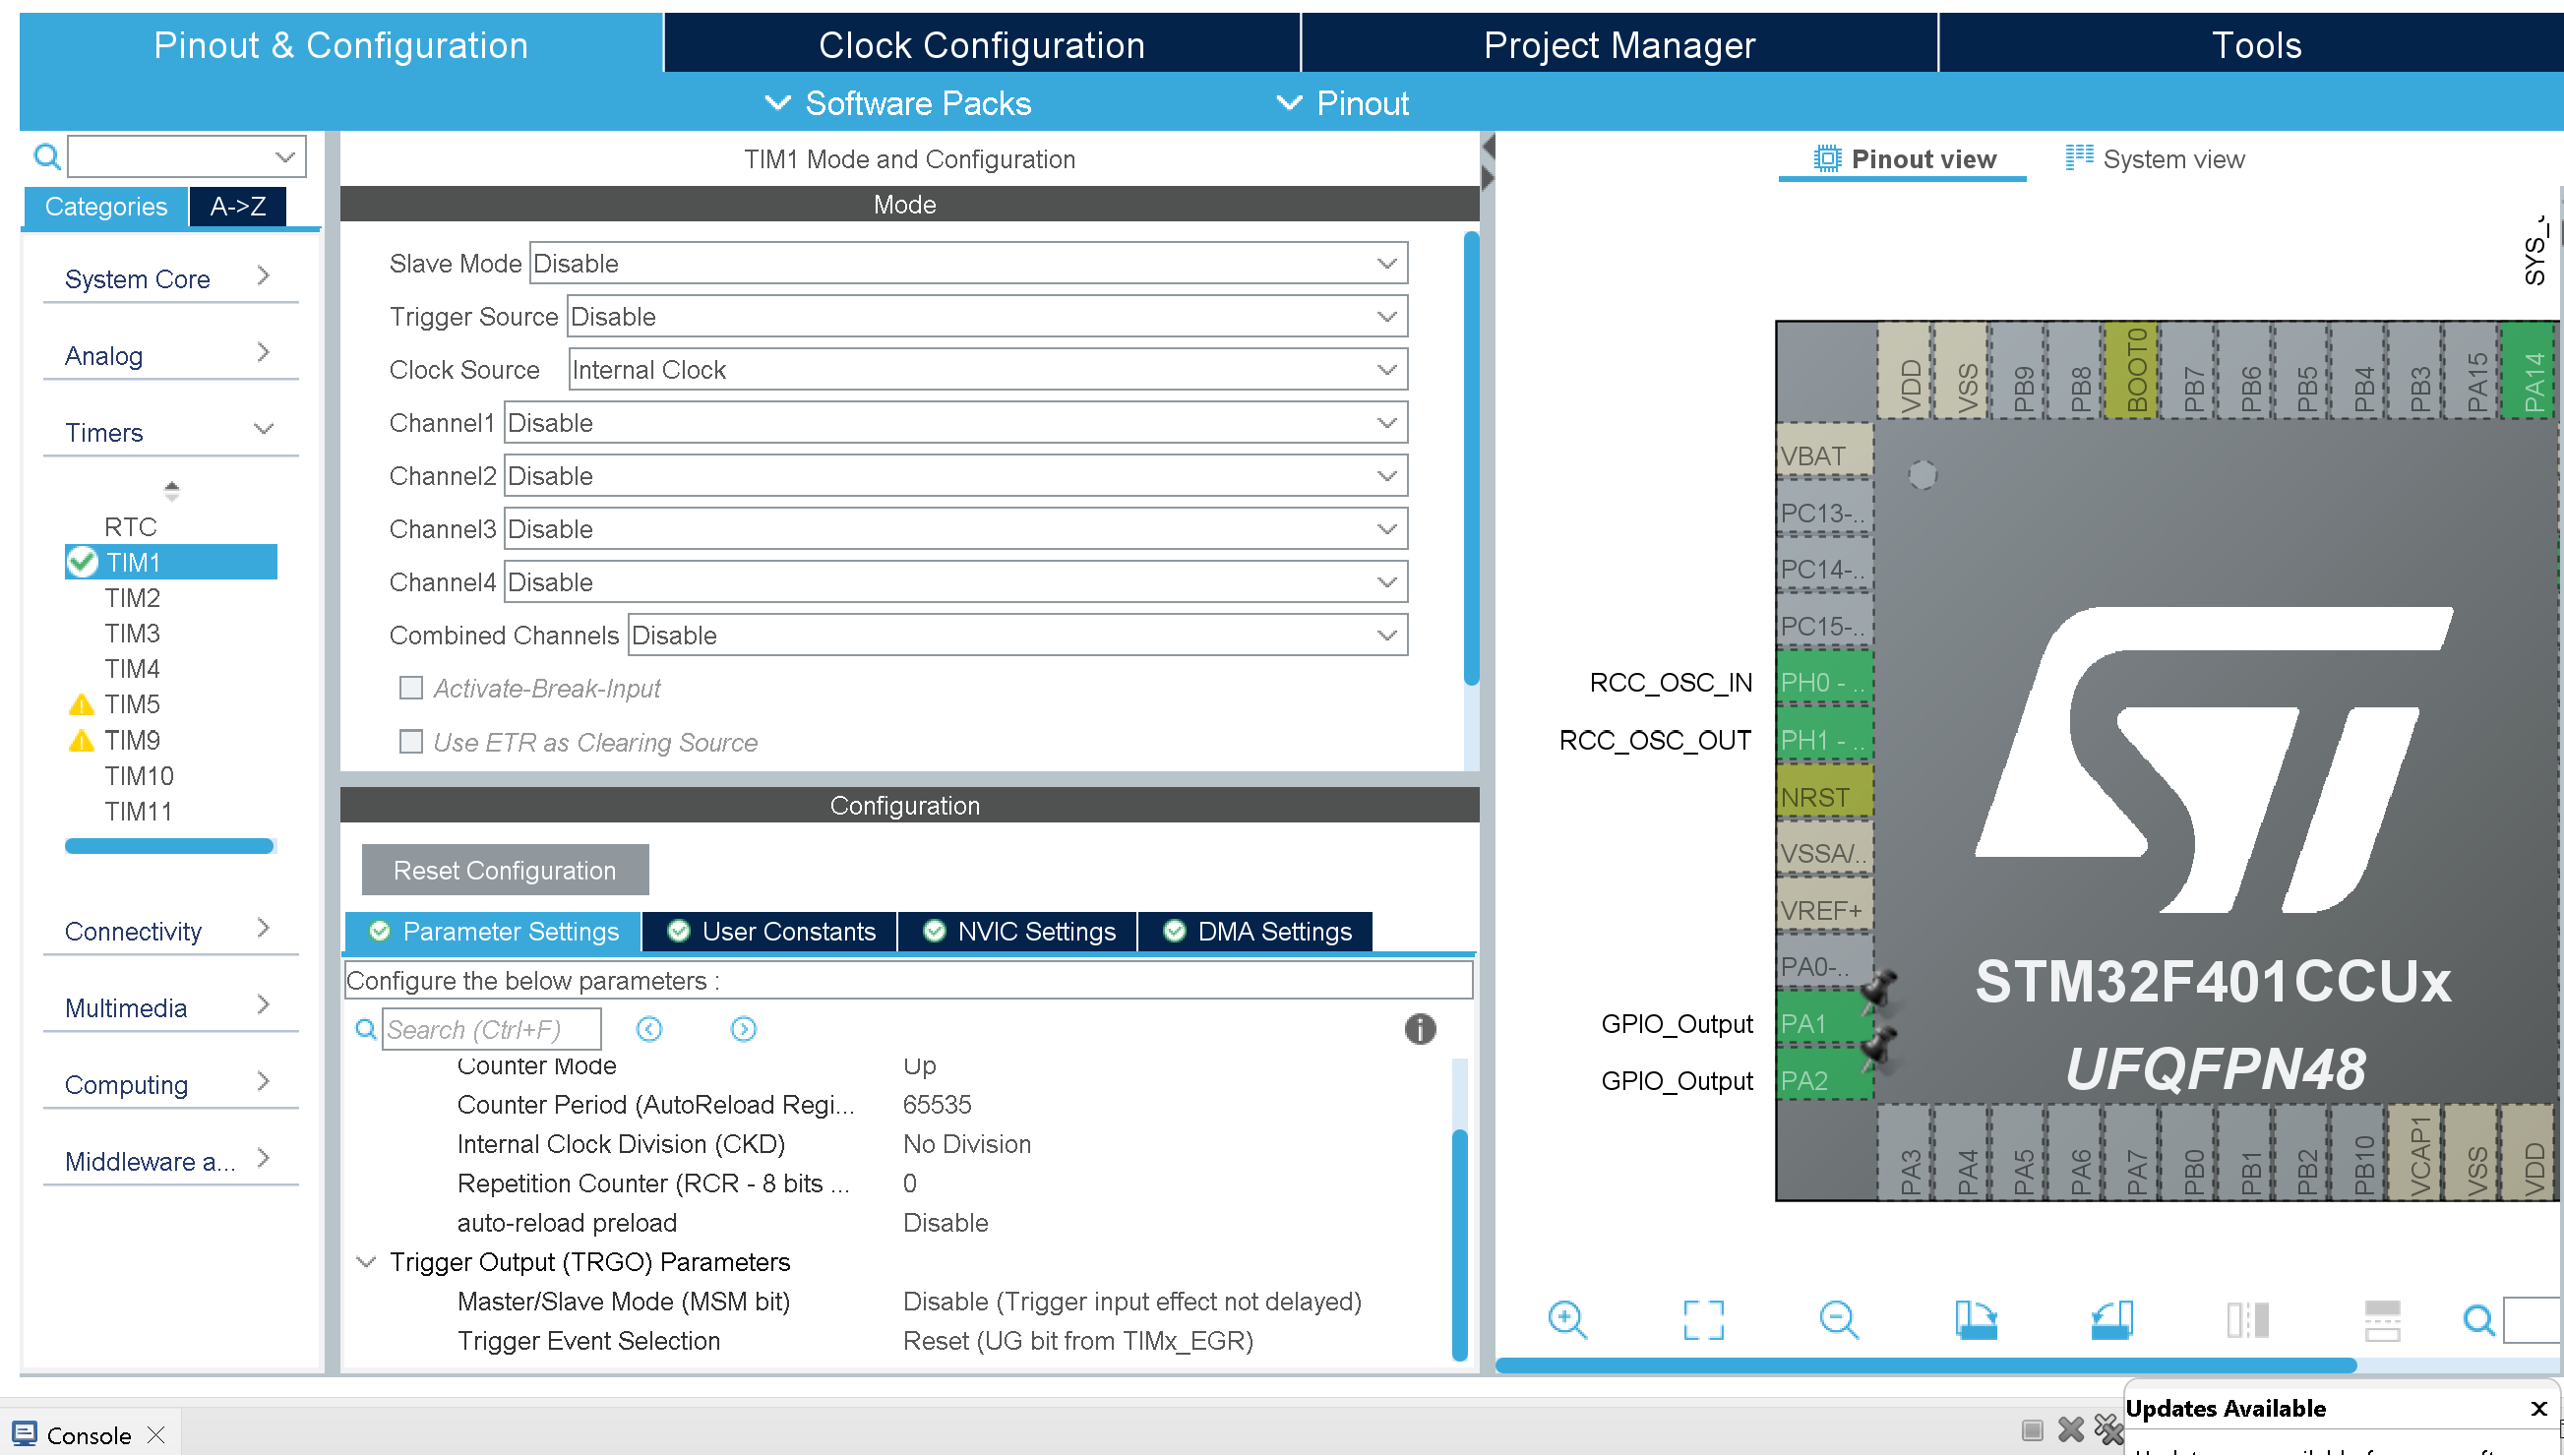Open the Slave Mode dropdown

(968, 264)
